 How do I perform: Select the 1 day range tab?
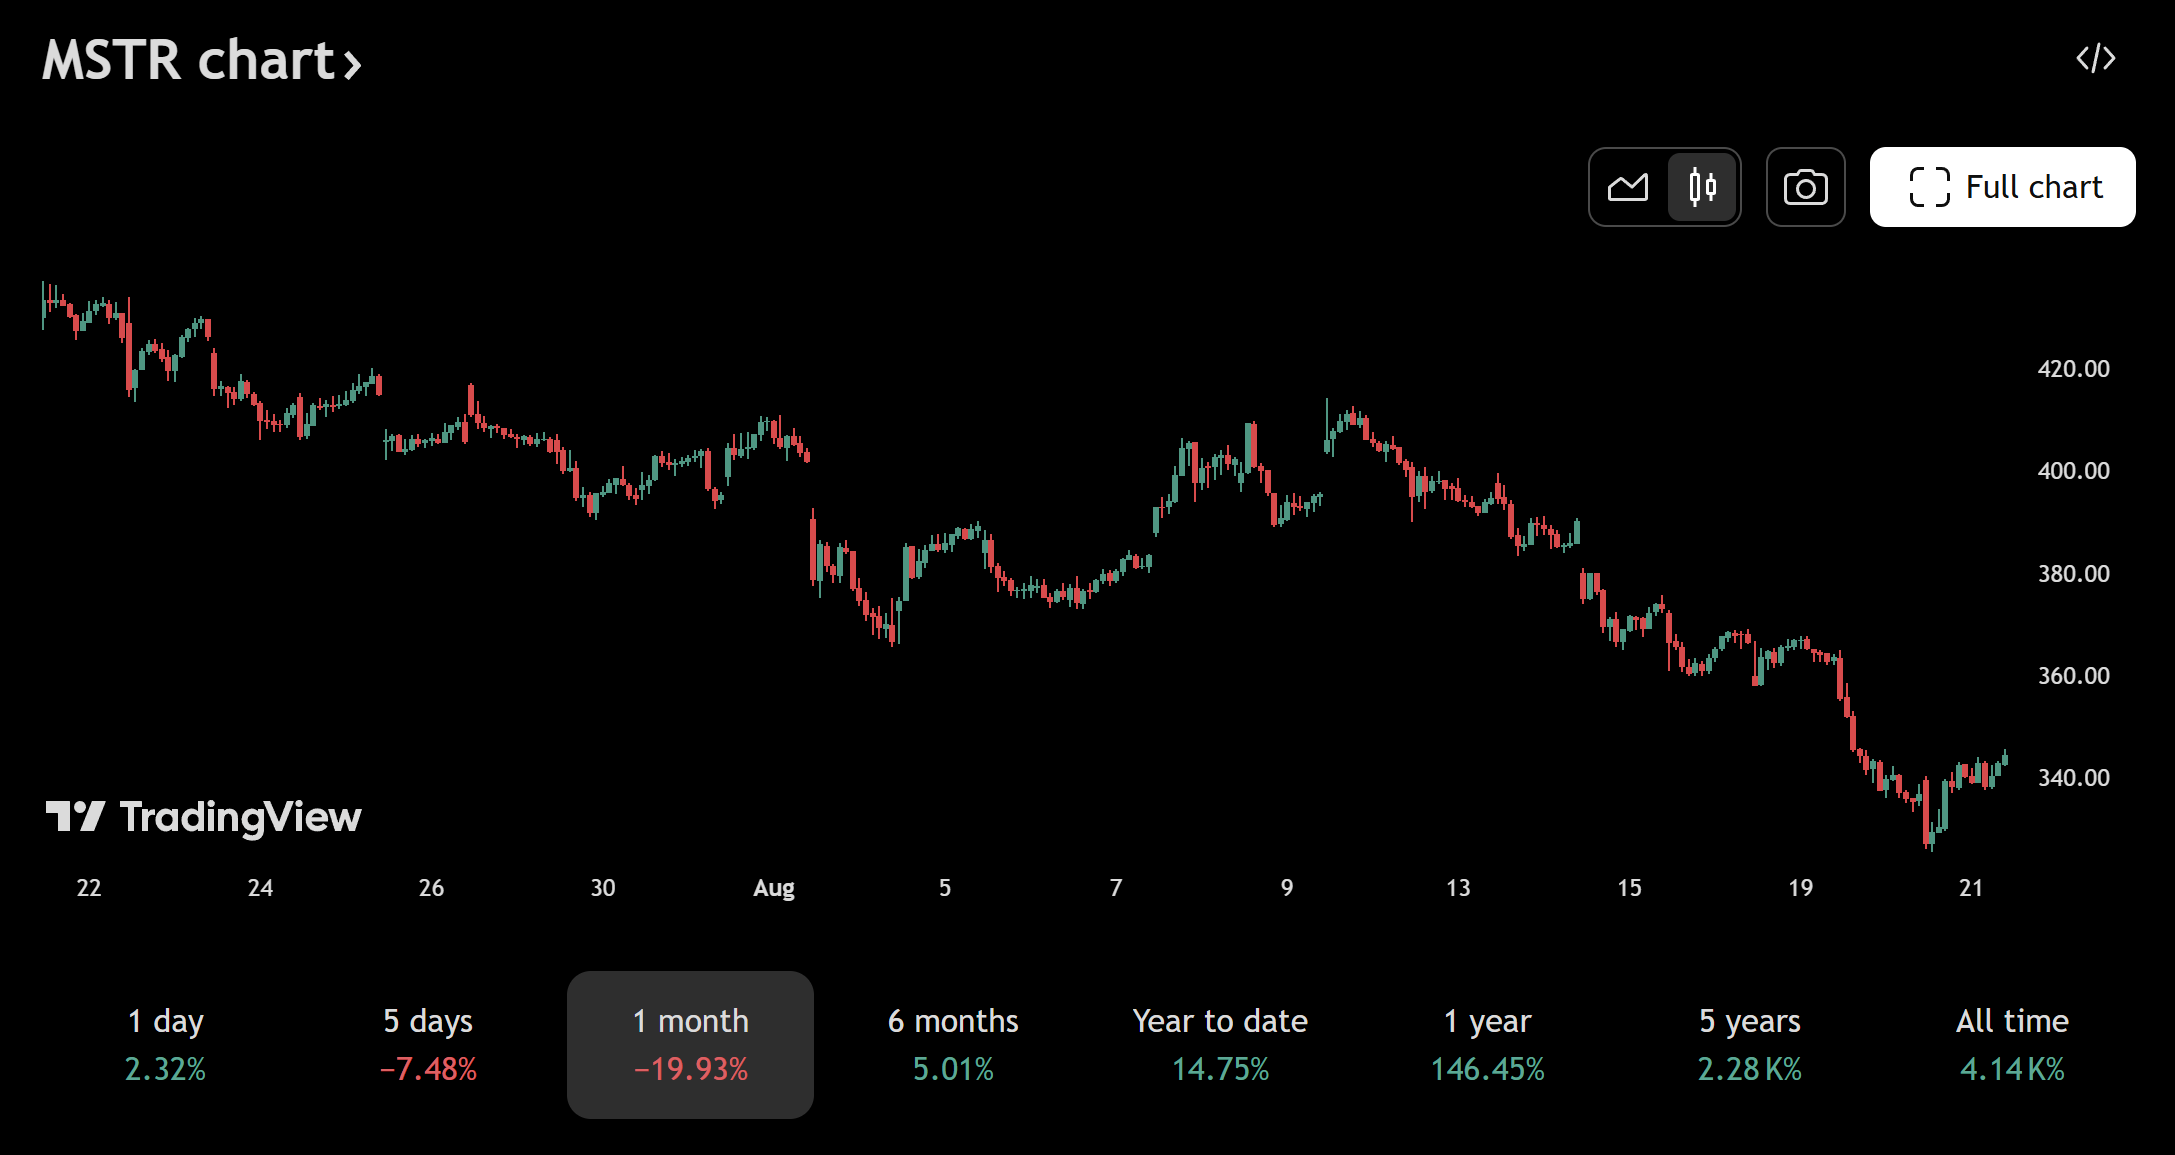coord(165,1043)
